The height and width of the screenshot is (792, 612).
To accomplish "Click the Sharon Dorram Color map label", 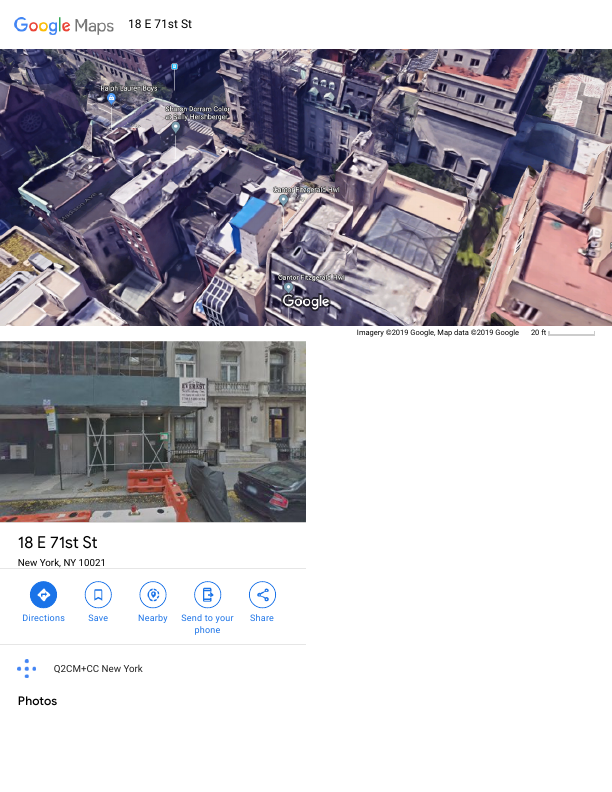I will pos(197,113).
